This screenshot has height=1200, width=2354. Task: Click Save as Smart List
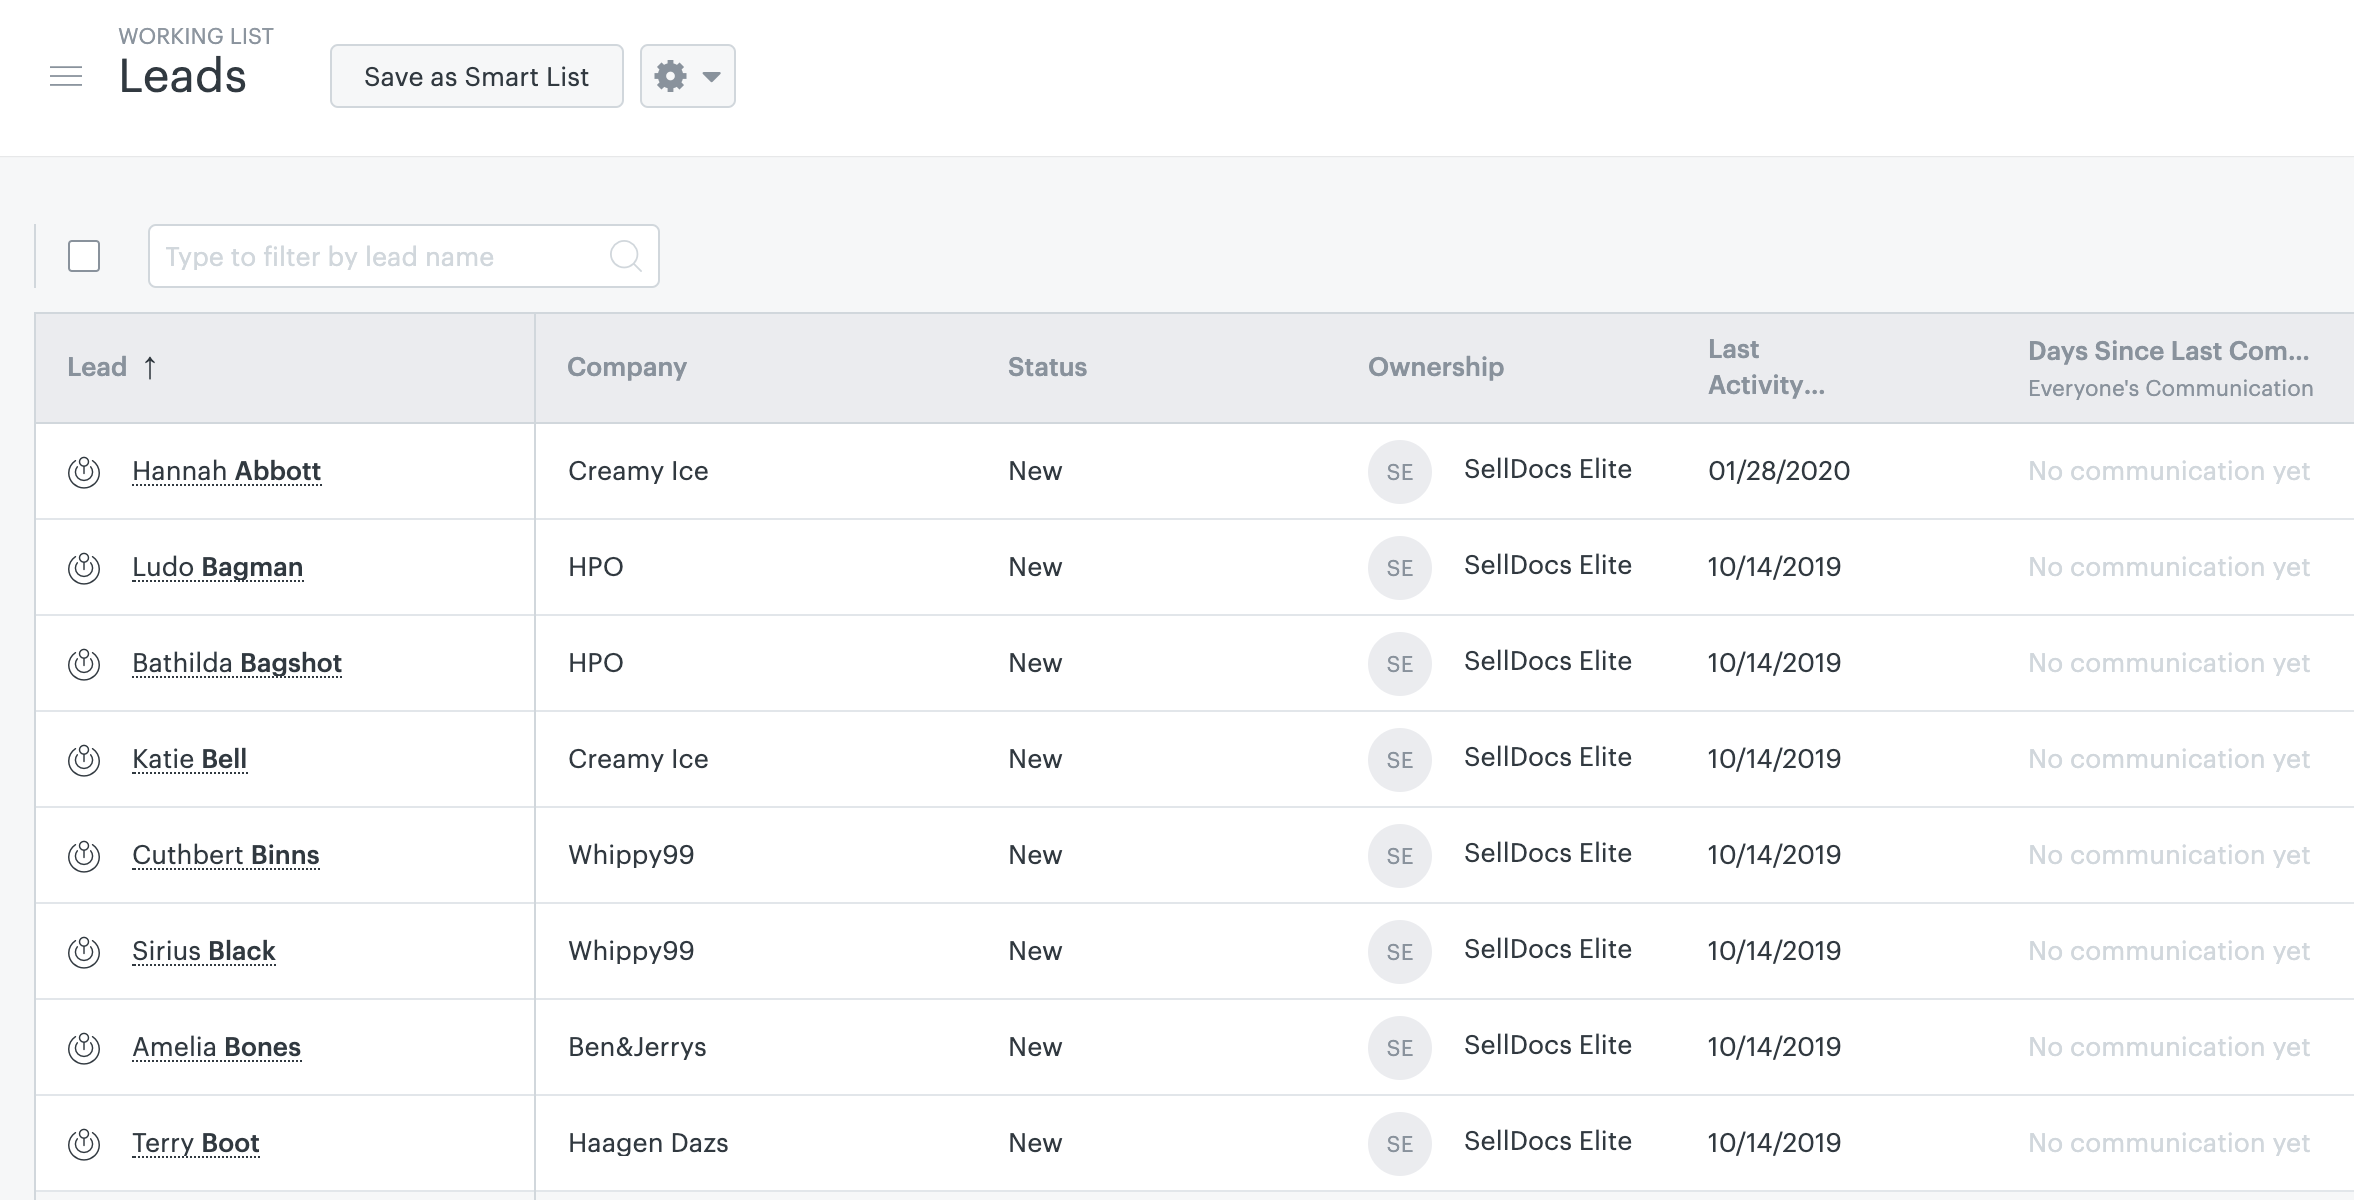[x=477, y=75]
